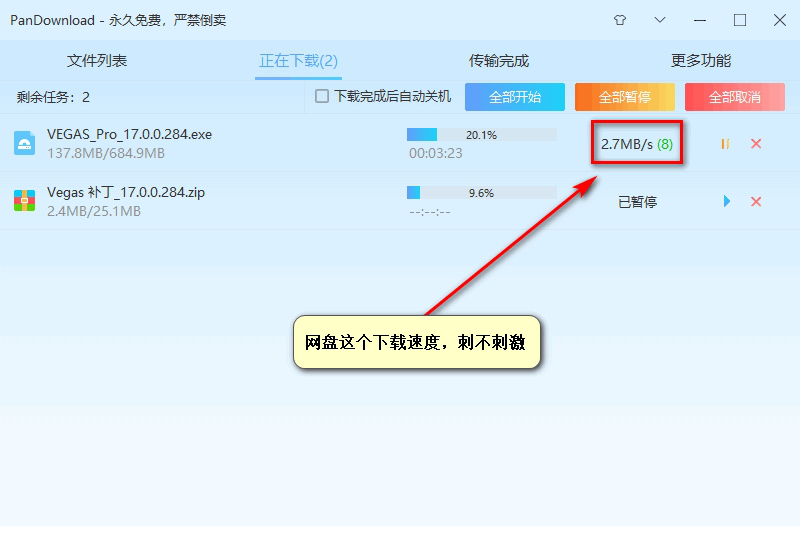Close the PanDownload window
Image resolution: width=800 pixels, height=549 pixels.
(x=780, y=20)
